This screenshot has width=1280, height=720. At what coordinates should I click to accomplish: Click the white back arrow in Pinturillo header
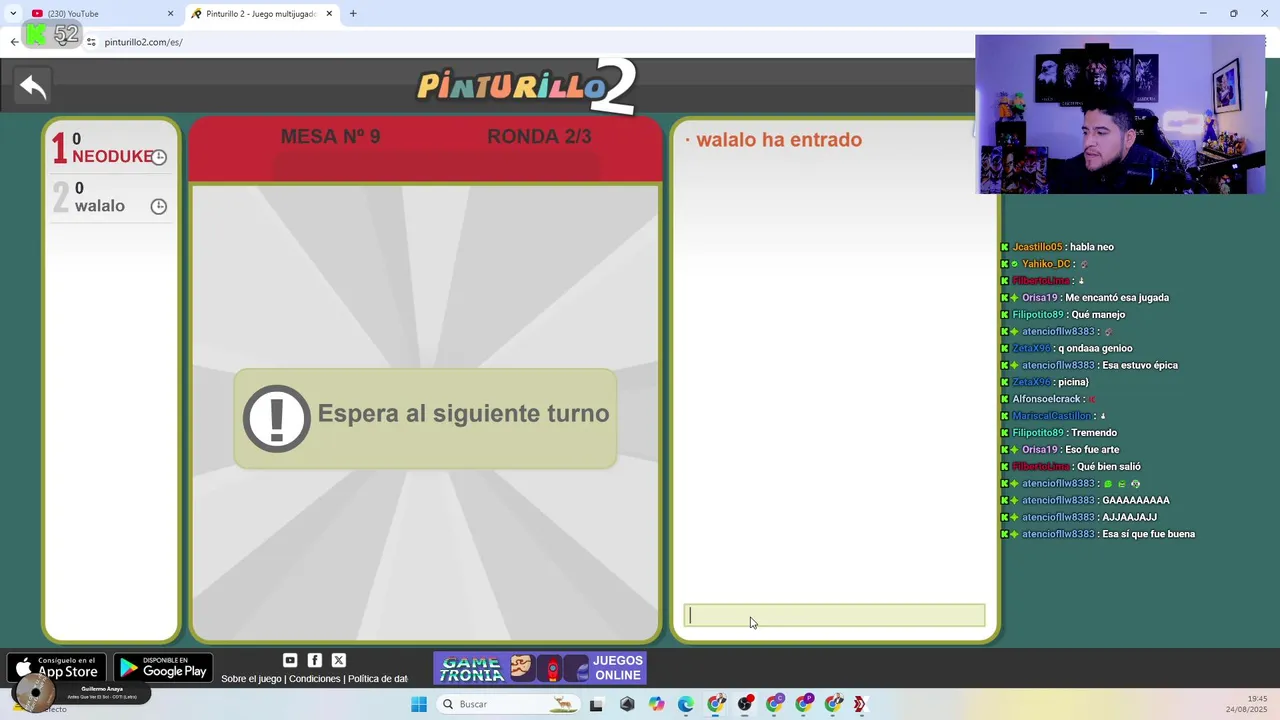[33, 87]
